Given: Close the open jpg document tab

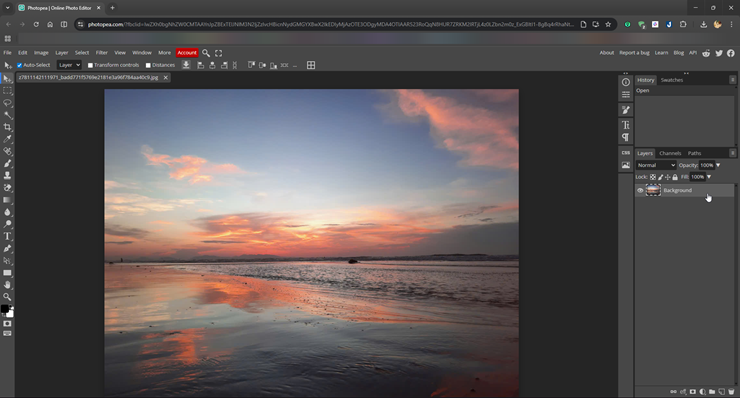Looking at the screenshot, I should [166, 77].
